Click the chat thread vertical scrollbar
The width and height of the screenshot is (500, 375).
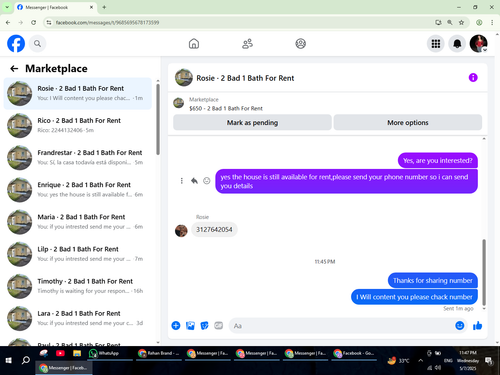point(484,272)
